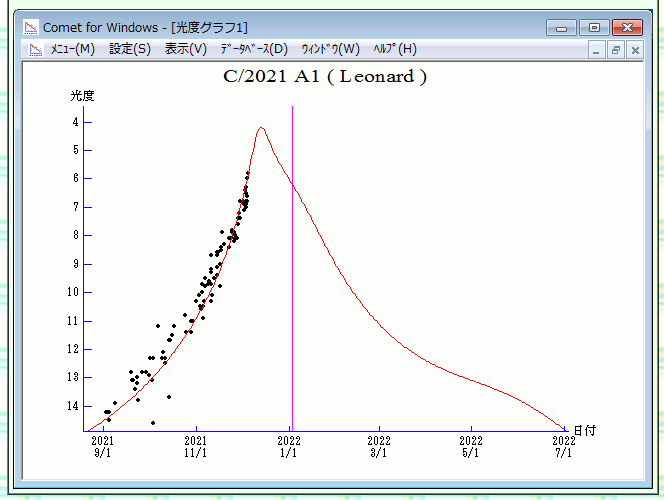Viewport: 664px width, 500px height.
Task: Close the Comet for Windows application
Action: coord(627,27)
